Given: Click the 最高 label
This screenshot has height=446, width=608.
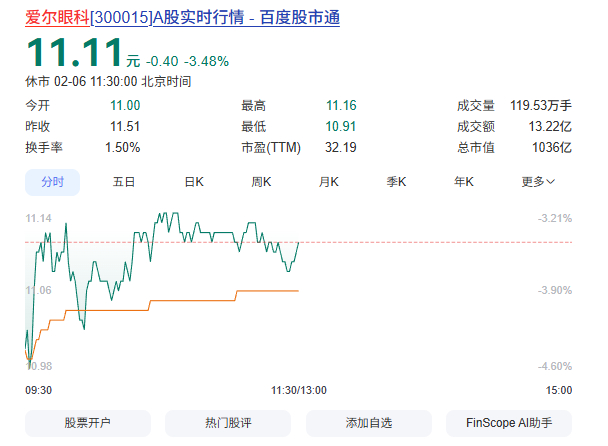Looking at the screenshot, I should 254,105.
